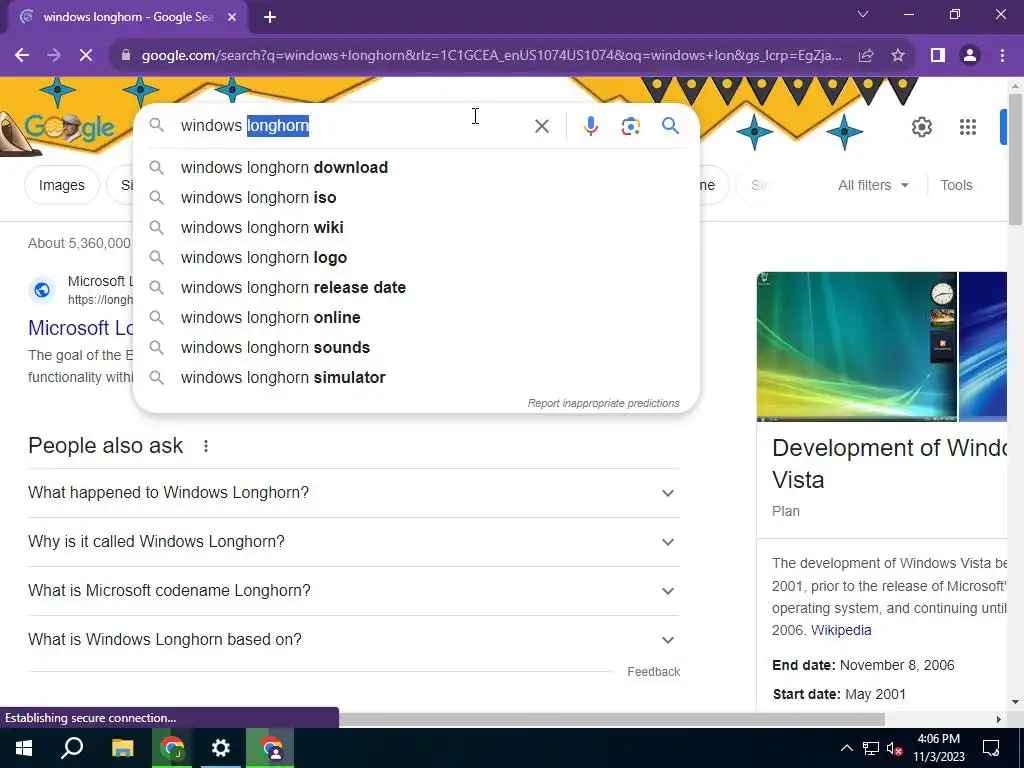Open Windows taskbar search
Image resolution: width=1024 pixels, height=768 pixels.
click(72, 748)
